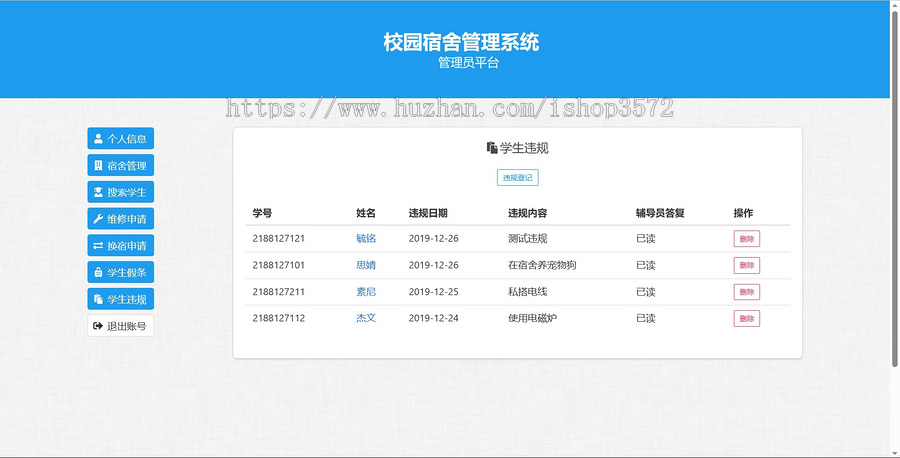Click the copy icon beside sidebar 学生违规
Screen dimensions: 900x458
[x=98, y=299]
